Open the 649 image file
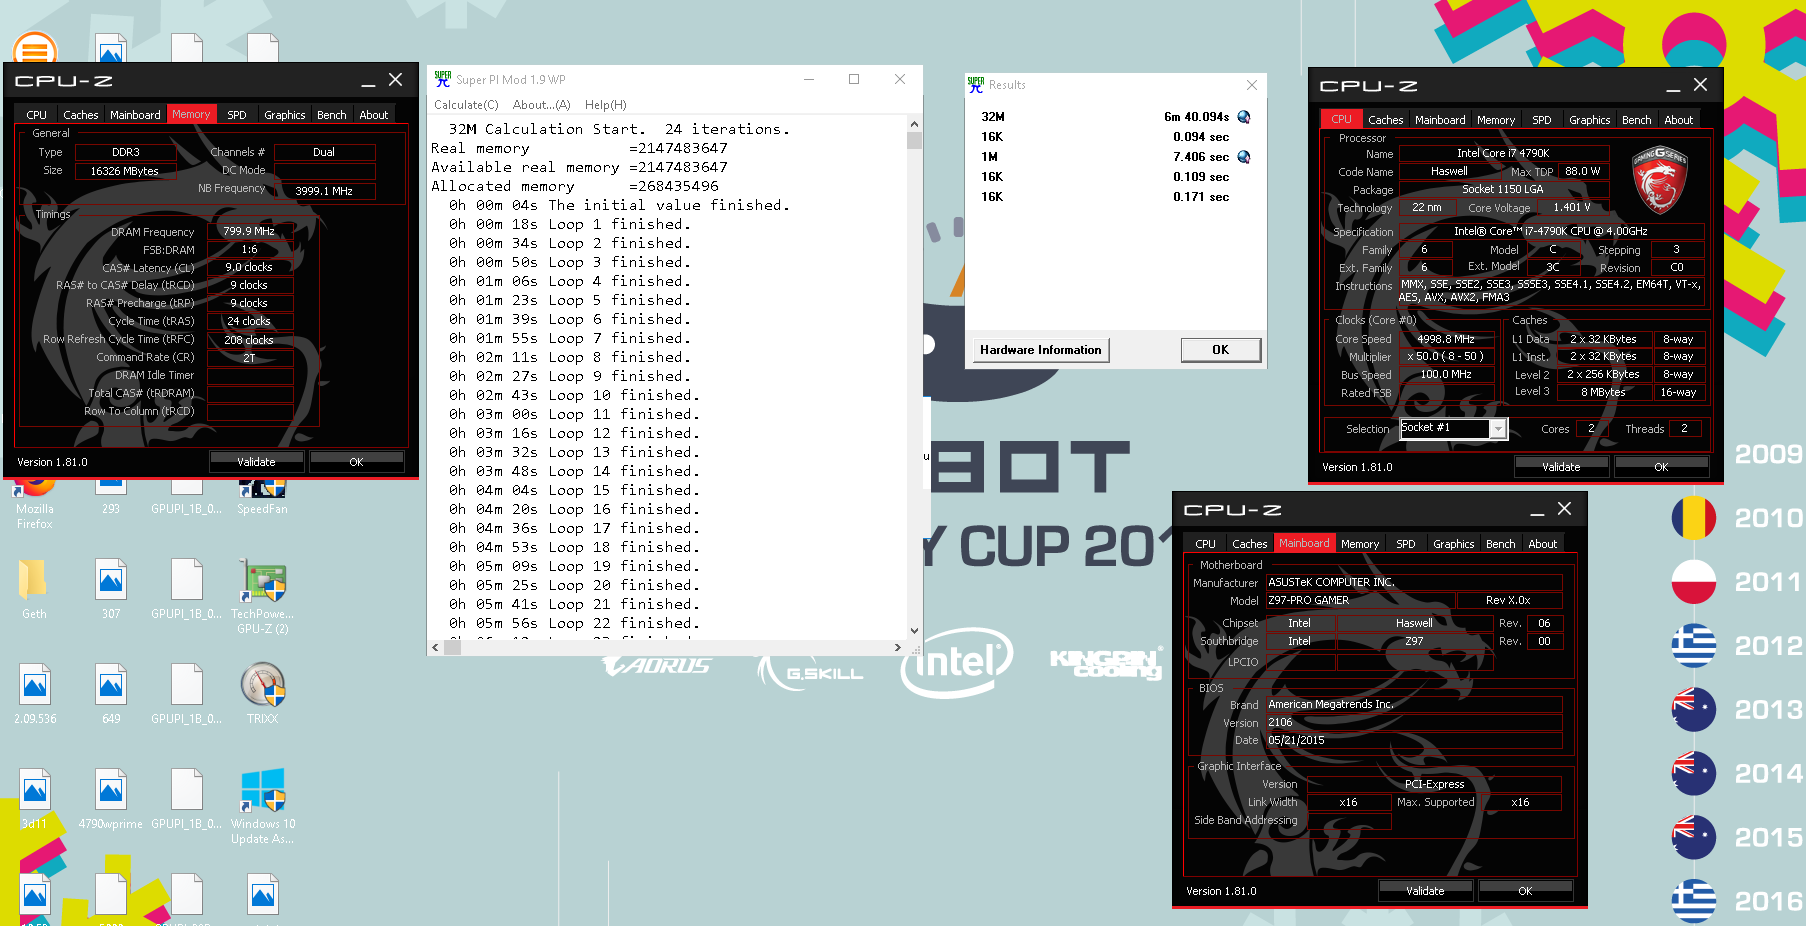 point(111,695)
